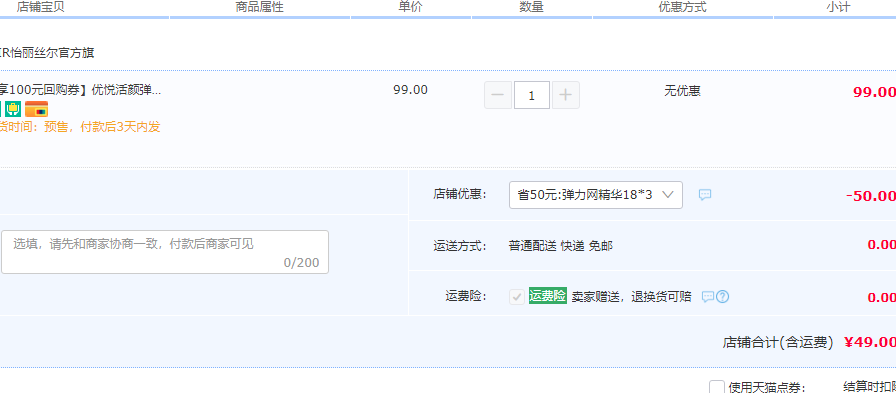
Task: Click the 使用天猫点券: label
Action: 767,388
